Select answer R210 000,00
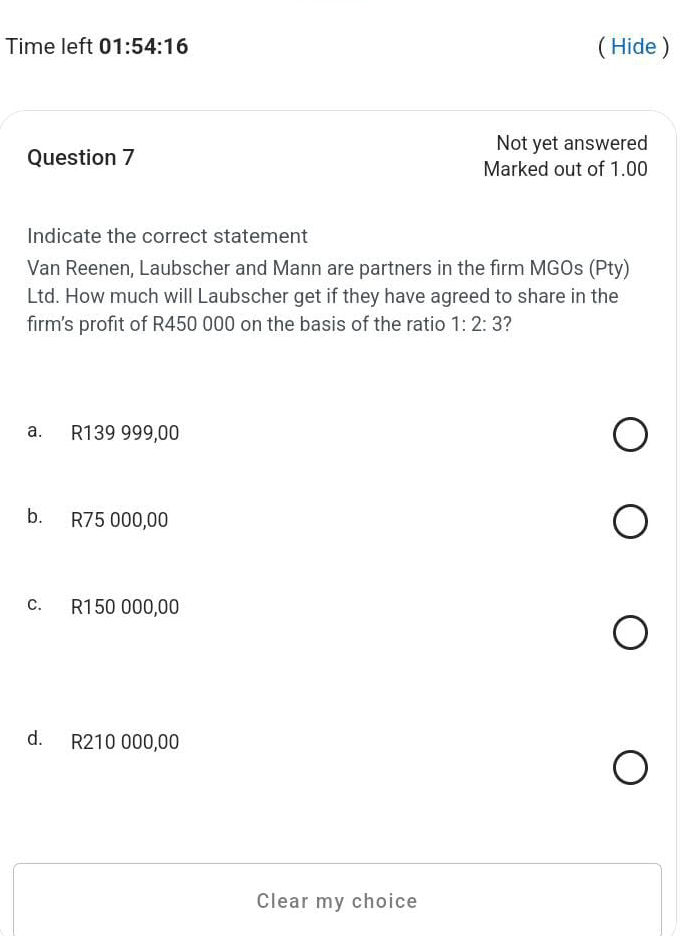693x936 pixels. (125, 742)
